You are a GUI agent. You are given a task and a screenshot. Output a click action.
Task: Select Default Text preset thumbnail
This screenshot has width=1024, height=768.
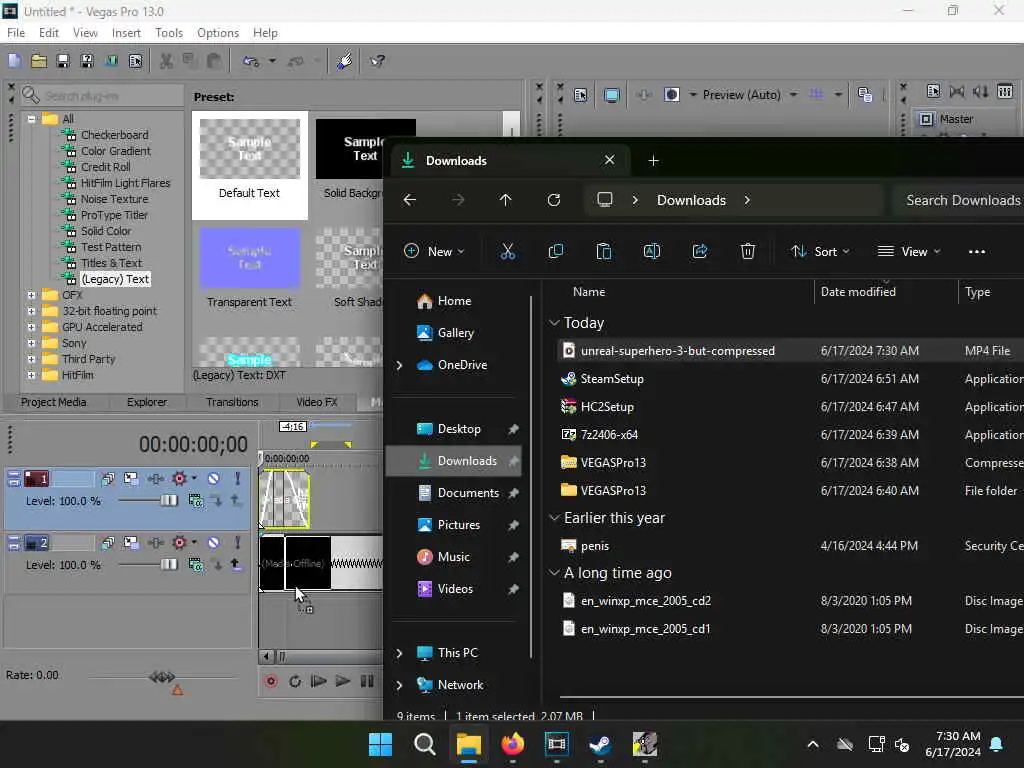tap(249, 149)
